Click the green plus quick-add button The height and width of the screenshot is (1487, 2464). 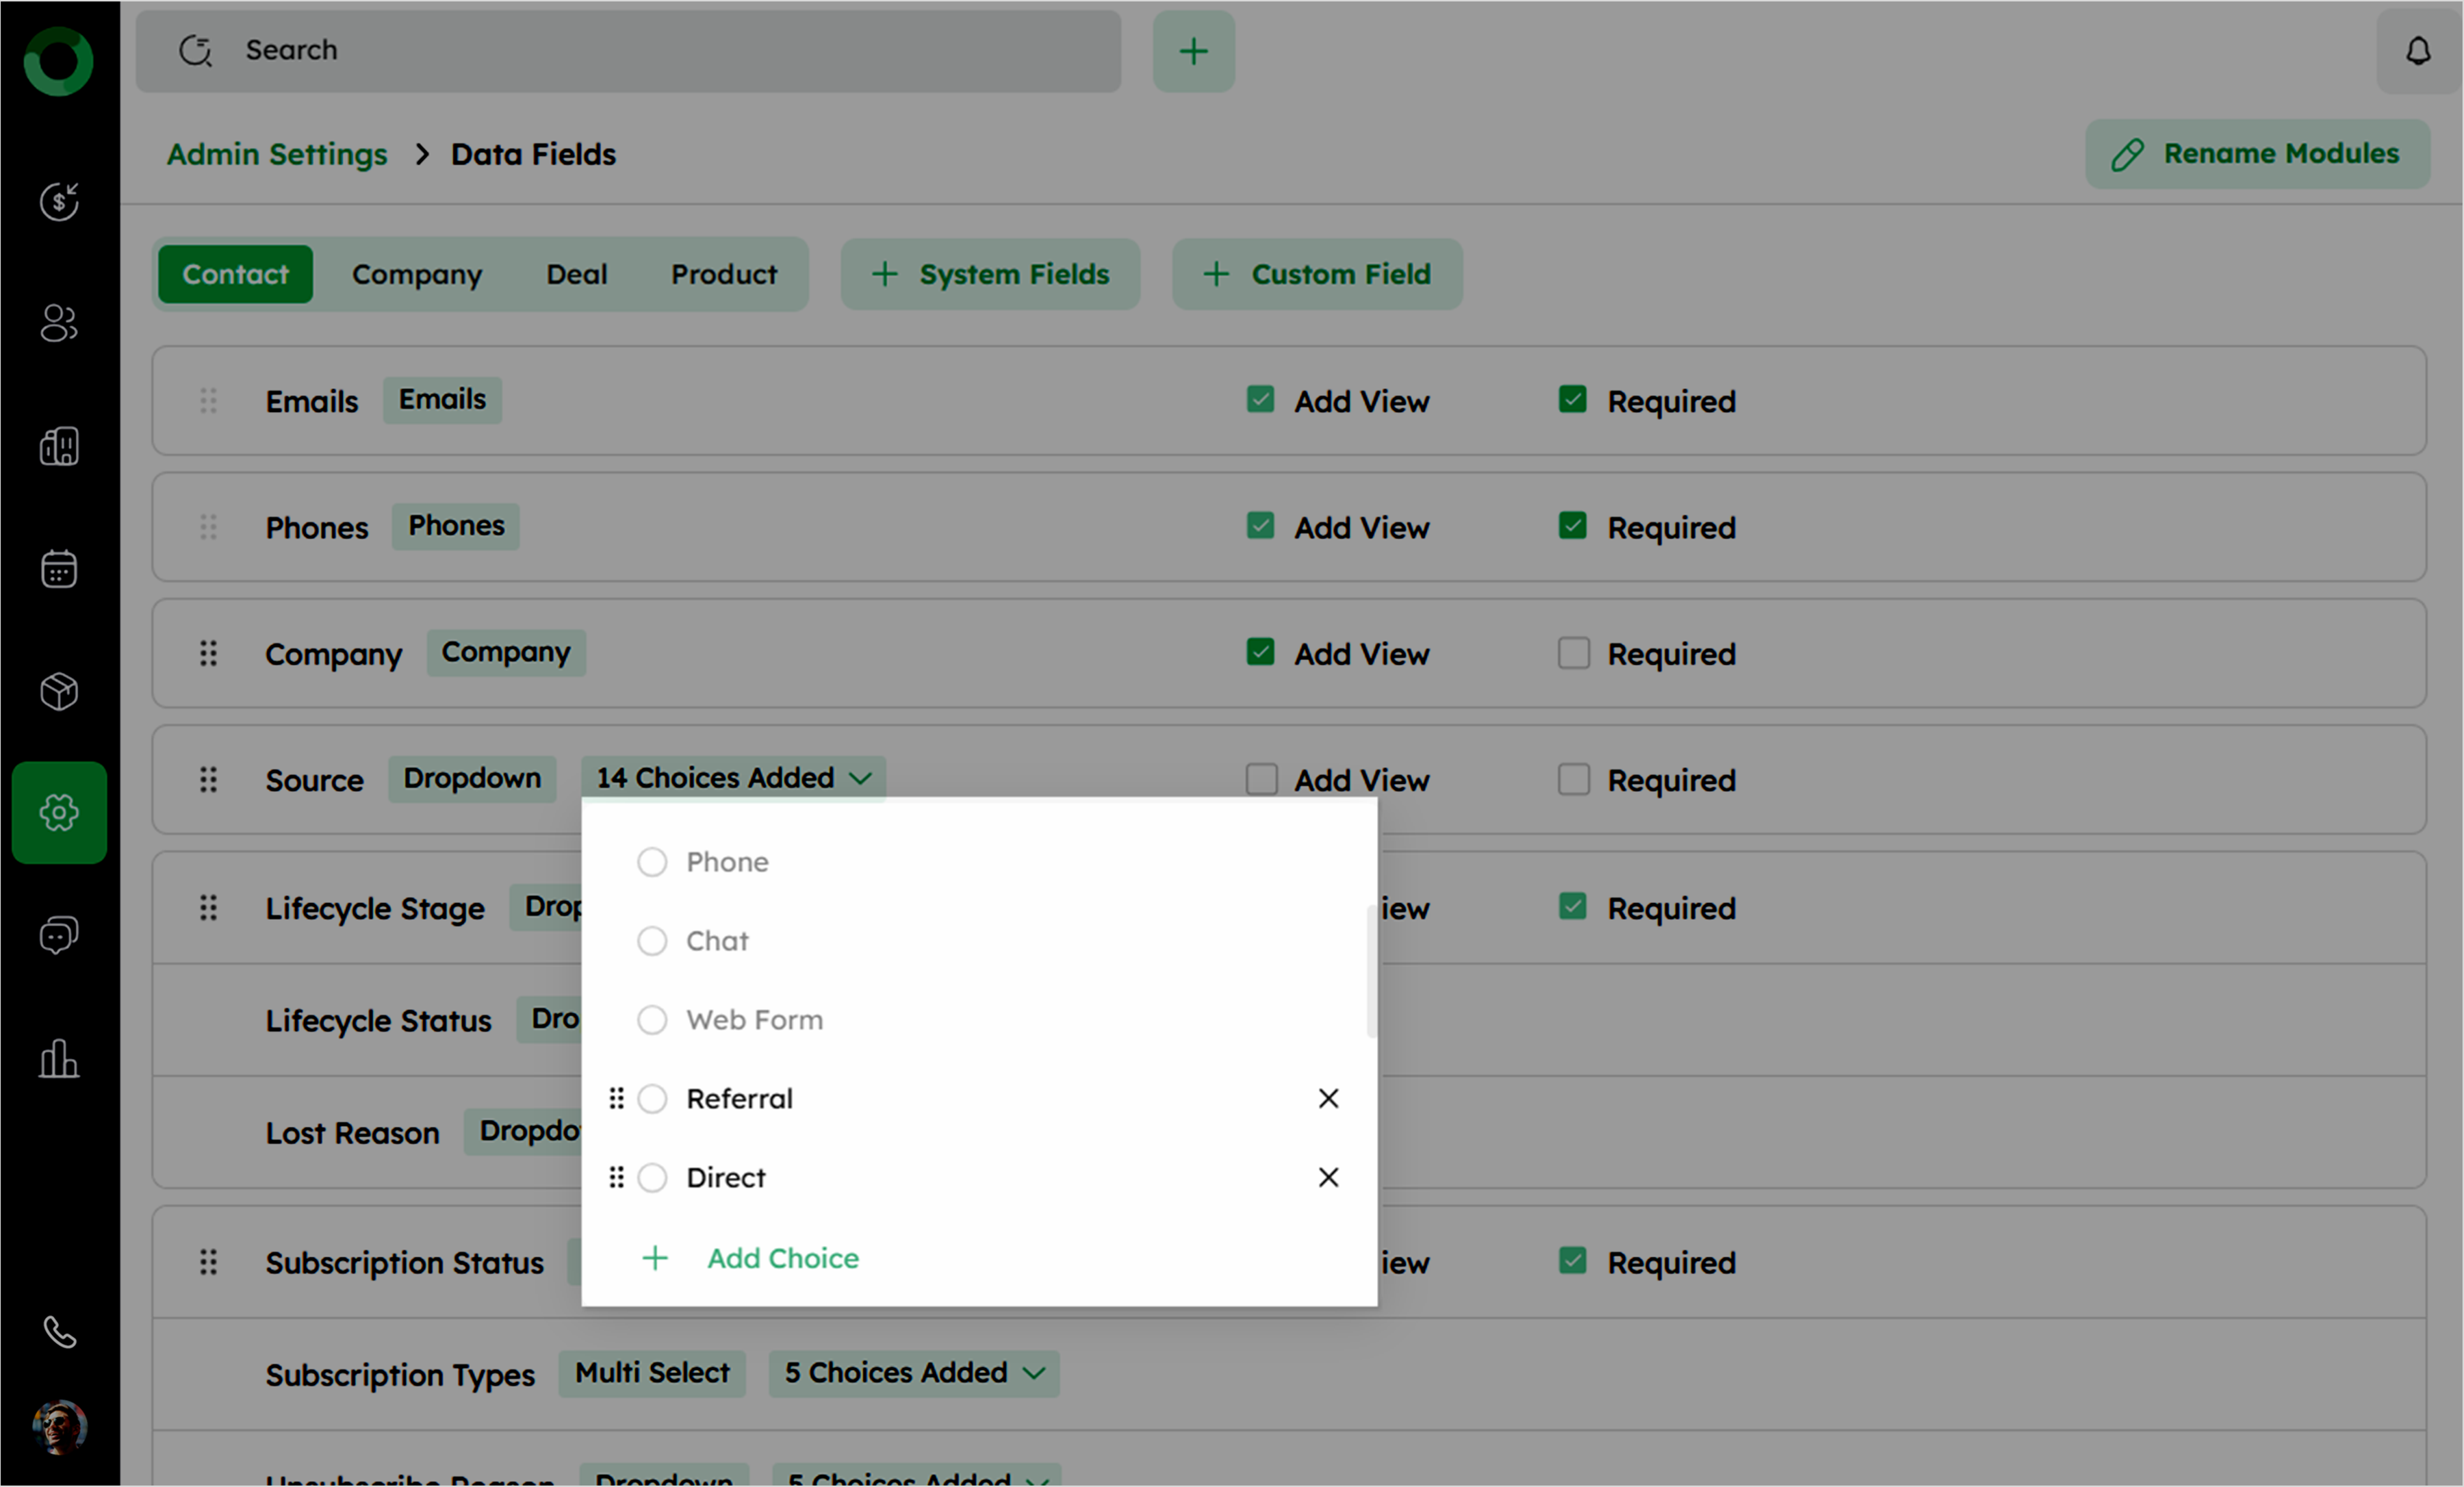pyautogui.click(x=1193, y=51)
